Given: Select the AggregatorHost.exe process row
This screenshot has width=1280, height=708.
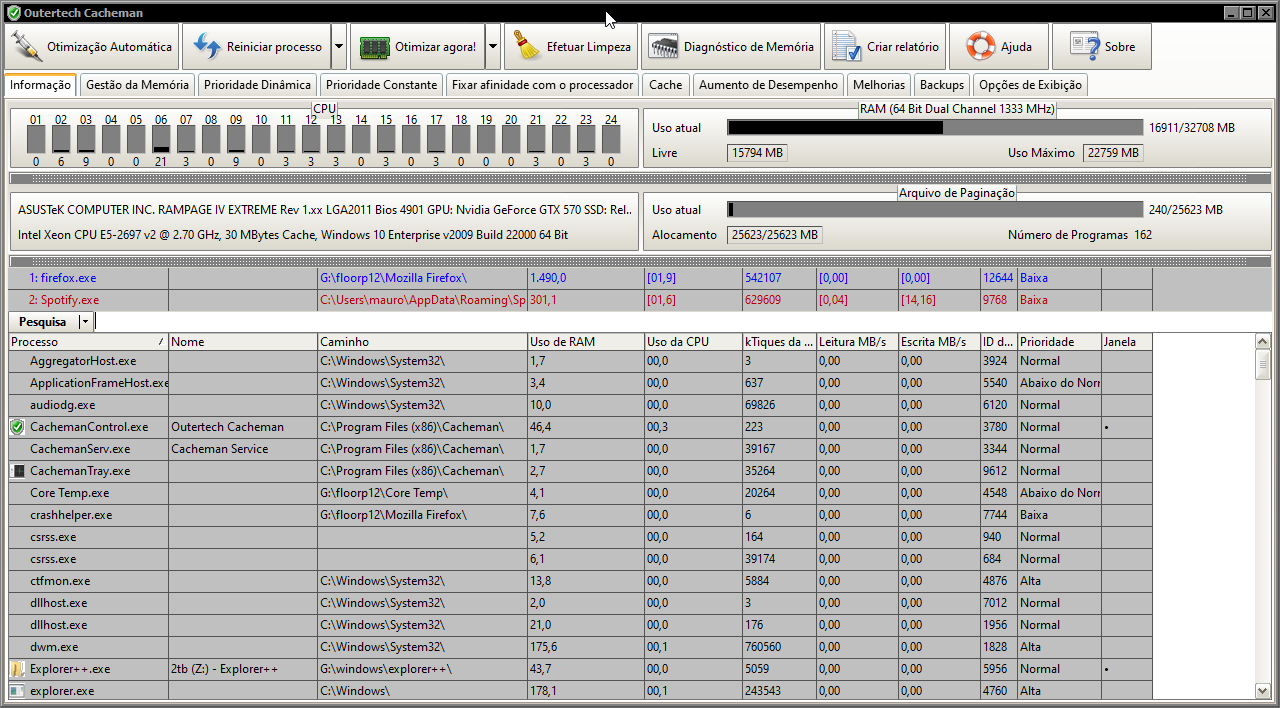Looking at the screenshot, I should pyautogui.click(x=580, y=361).
